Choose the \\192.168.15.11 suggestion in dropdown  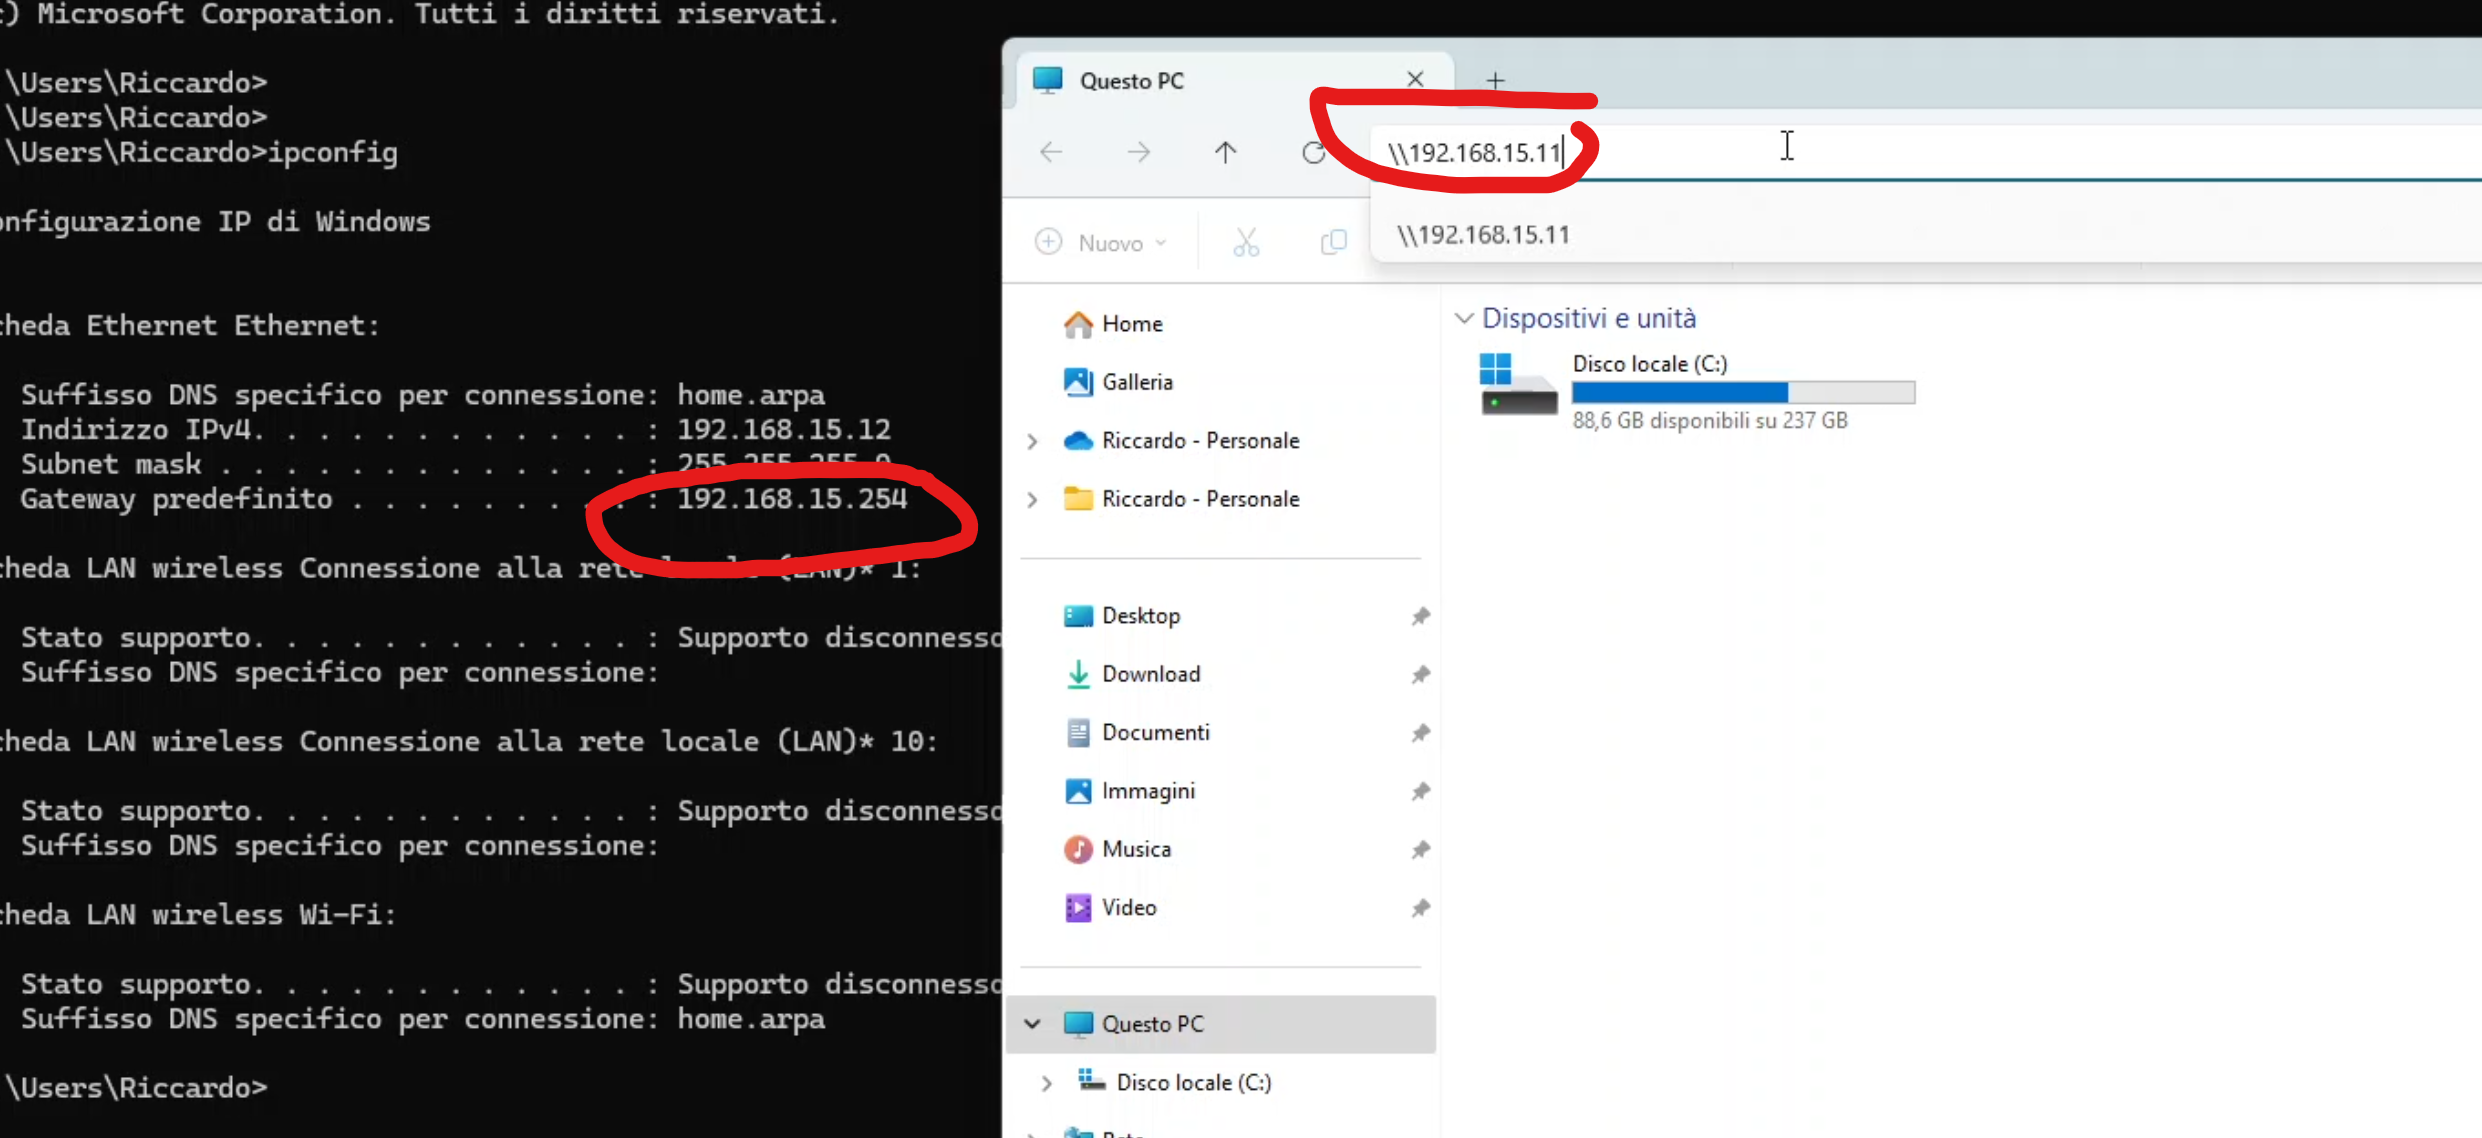click(x=1925, y=235)
